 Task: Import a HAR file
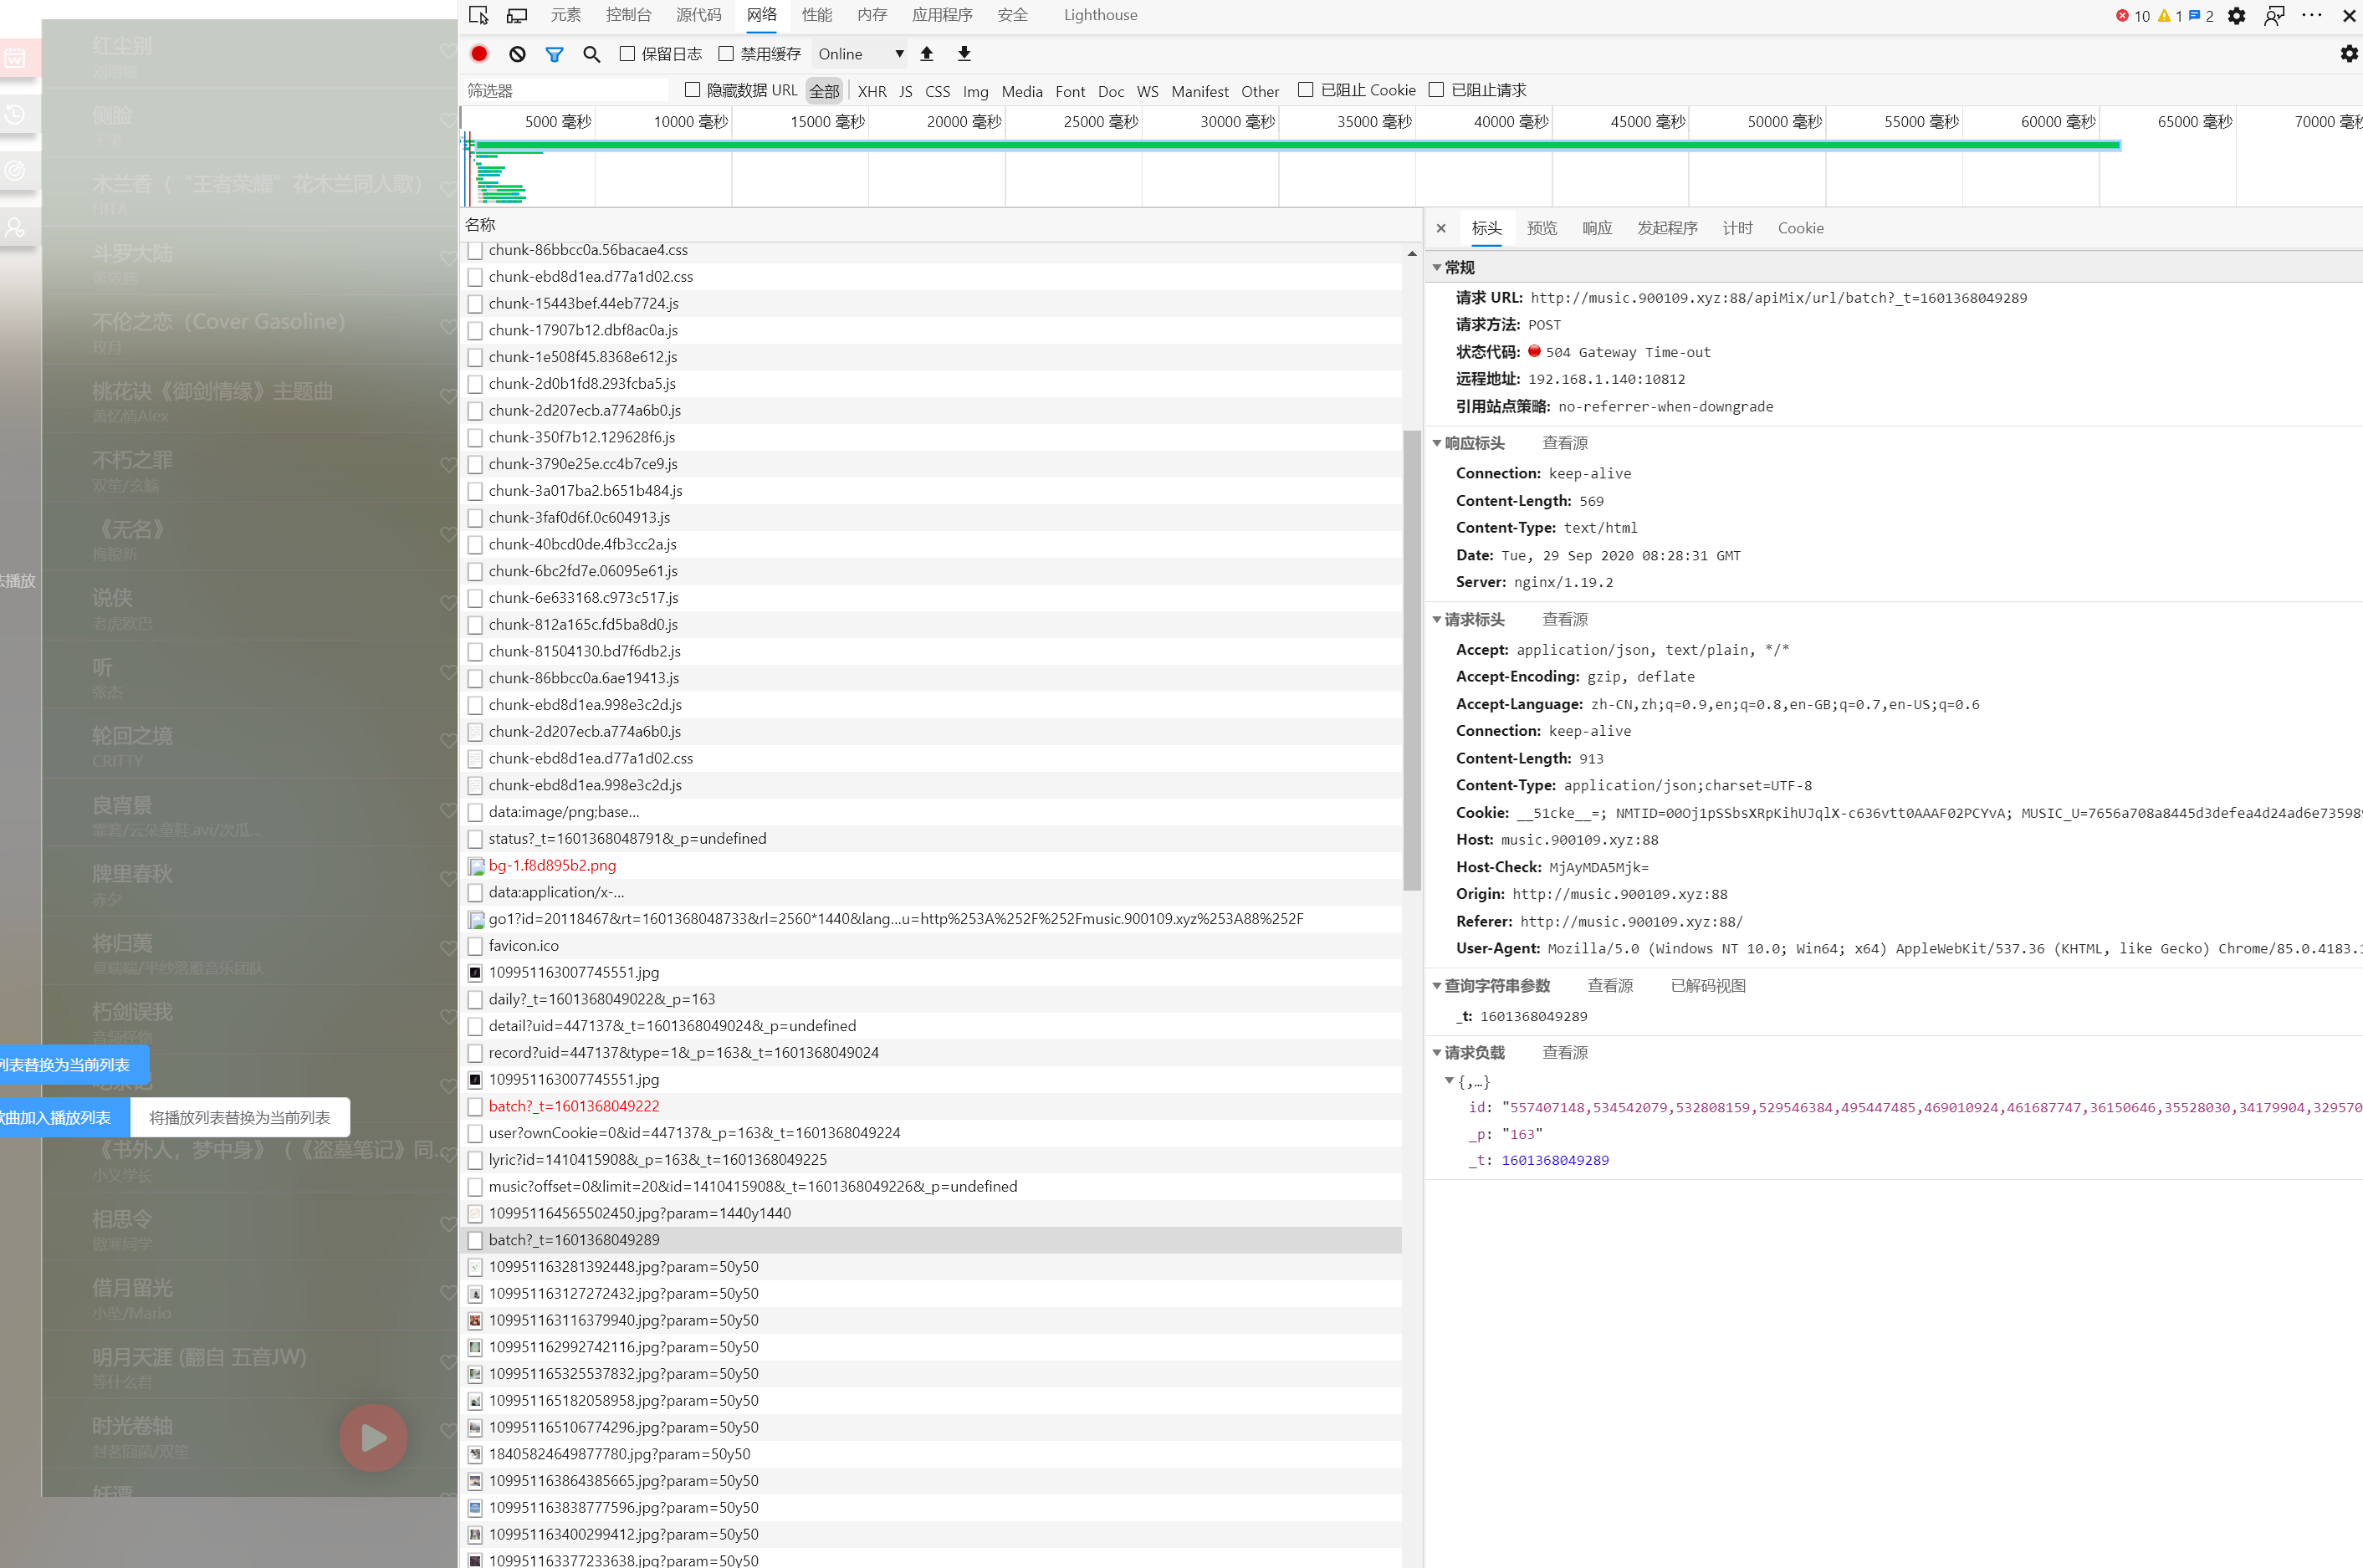coord(925,54)
